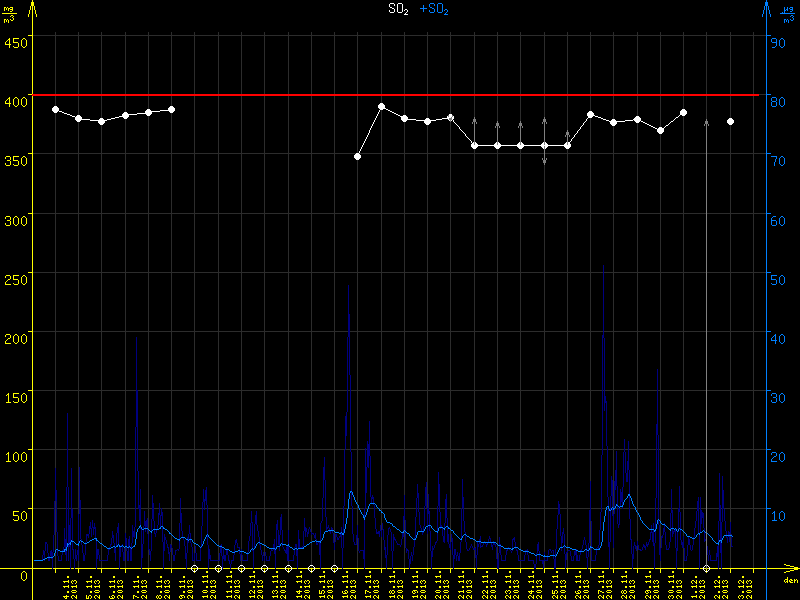Viewport: 800px width, 600px height.
Task: Click the red limit line at 400
Action: point(400,95)
